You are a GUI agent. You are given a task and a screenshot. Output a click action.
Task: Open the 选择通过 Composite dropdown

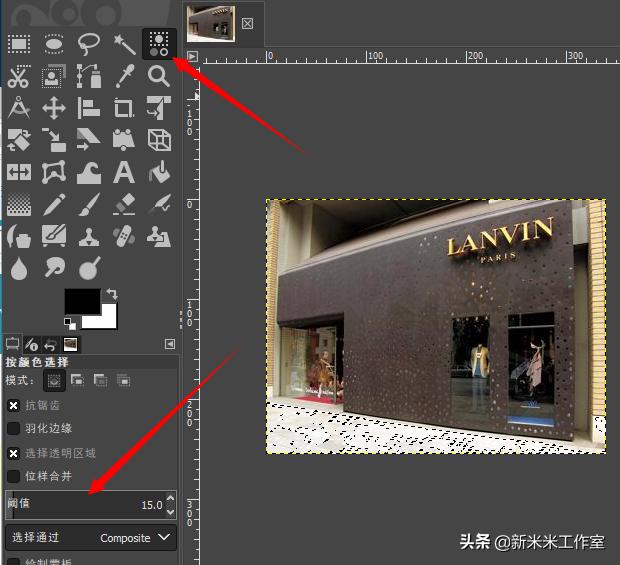tap(91, 538)
